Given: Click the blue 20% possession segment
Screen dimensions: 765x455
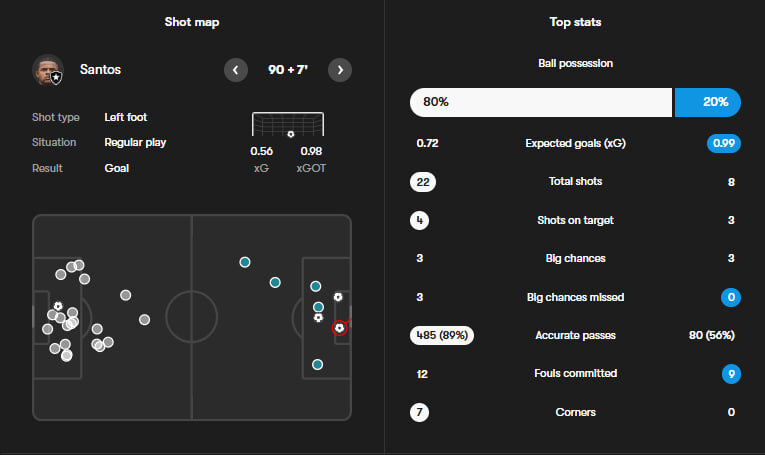Looking at the screenshot, I should 708,102.
